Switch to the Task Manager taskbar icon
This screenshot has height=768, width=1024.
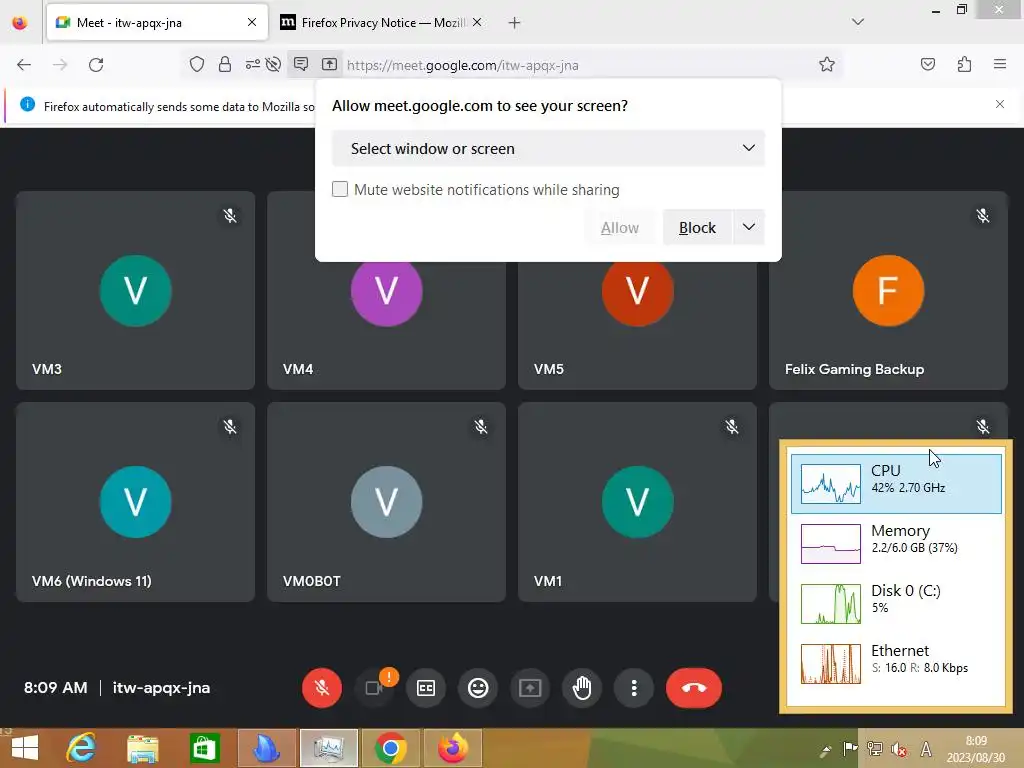pyautogui.click(x=328, y=748)
